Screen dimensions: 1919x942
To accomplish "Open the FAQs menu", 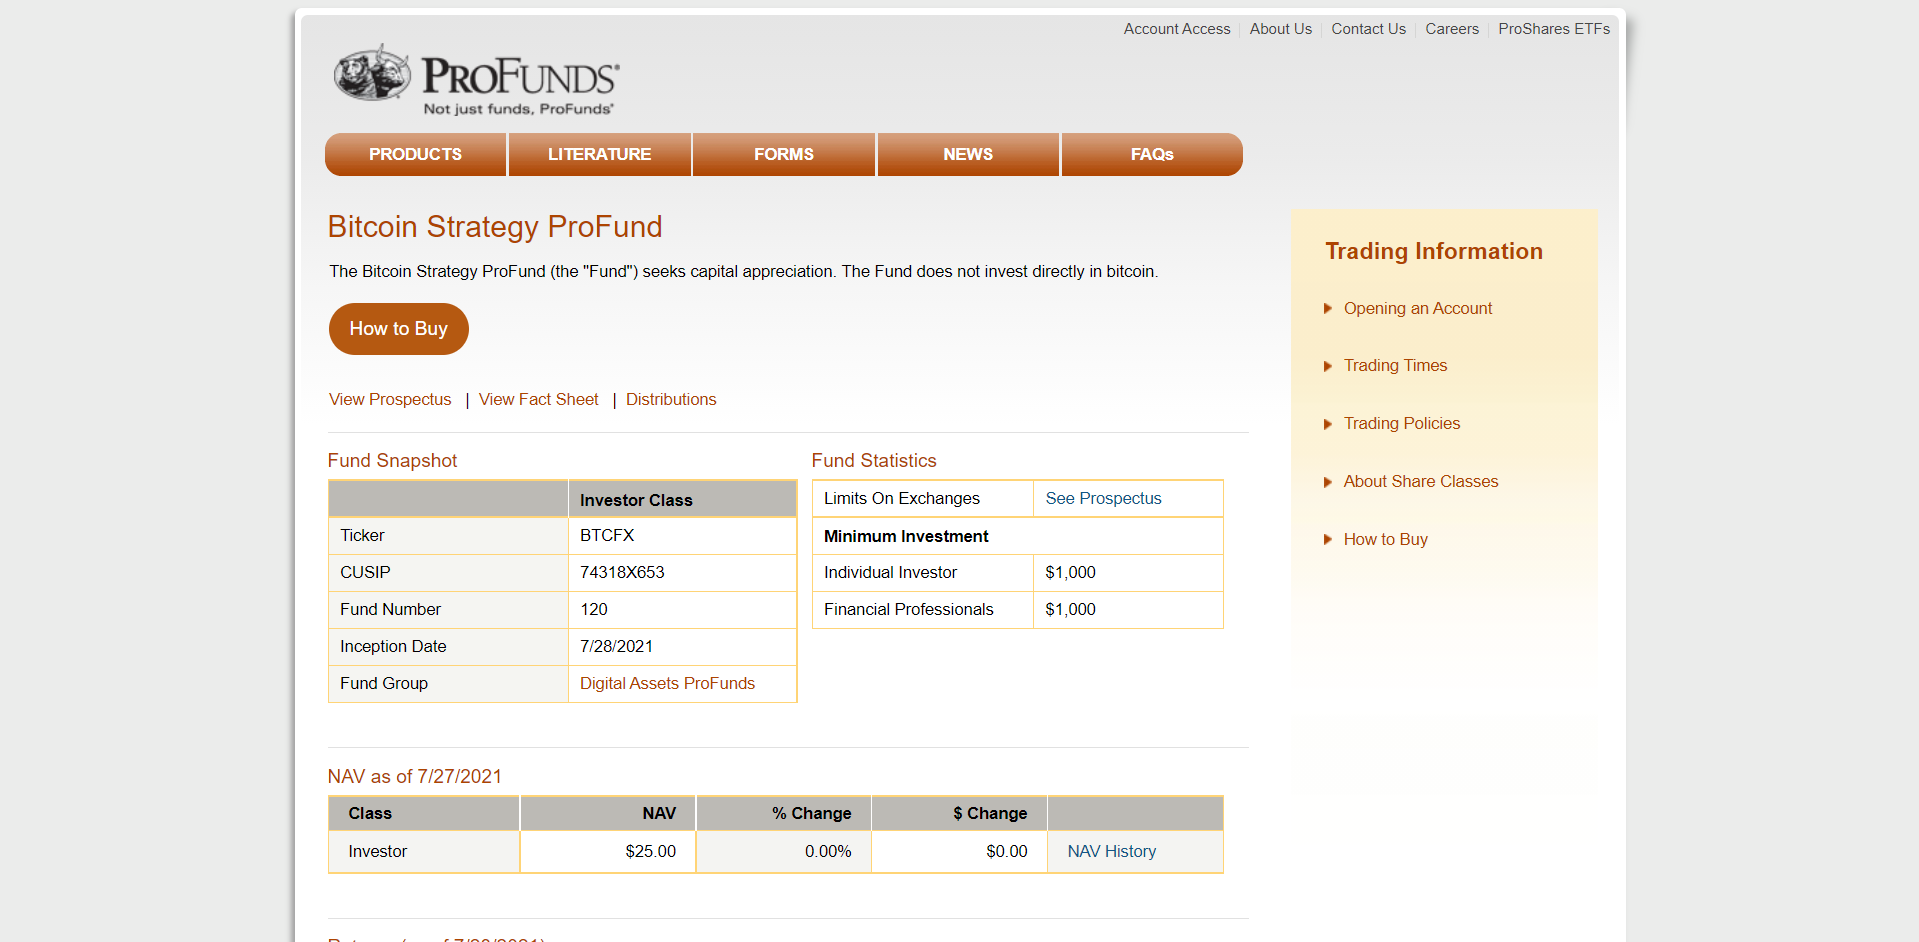I will pyautogui.click(x=1152, y=154).
